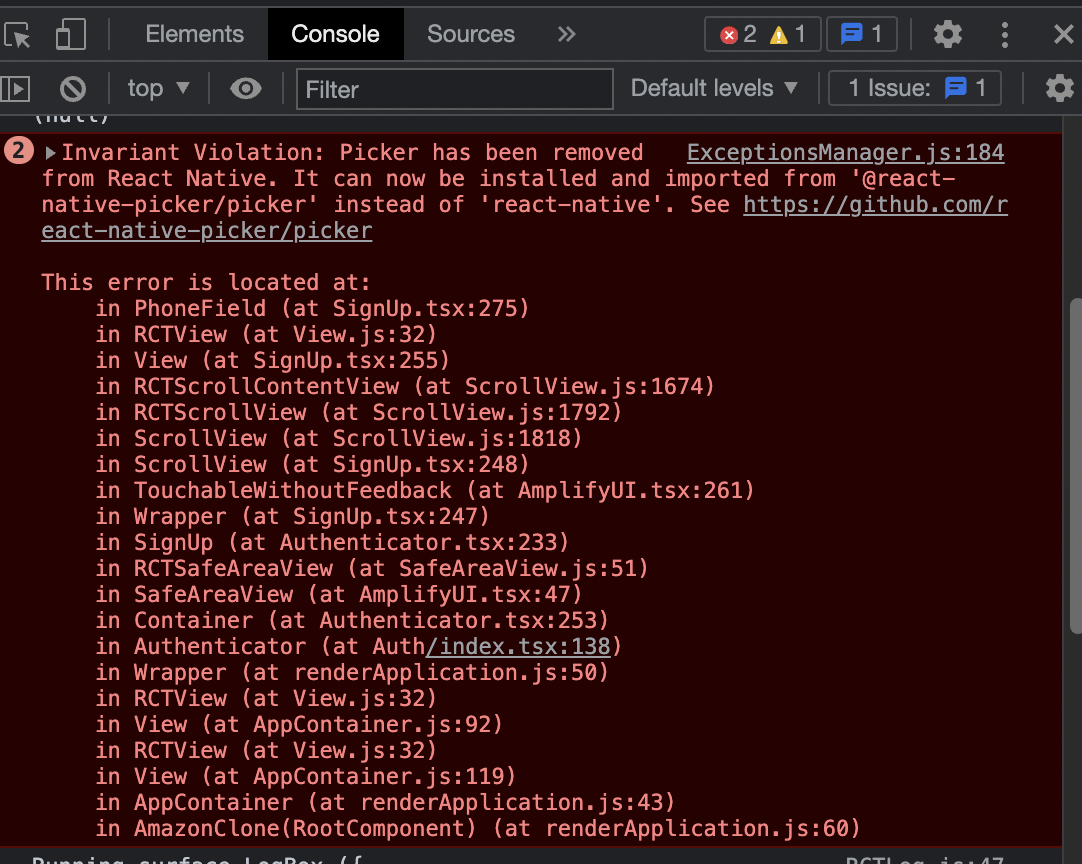Toggle device toolbar emulation icon
The width and height of the screenshot is (1082, 864).
70,35
